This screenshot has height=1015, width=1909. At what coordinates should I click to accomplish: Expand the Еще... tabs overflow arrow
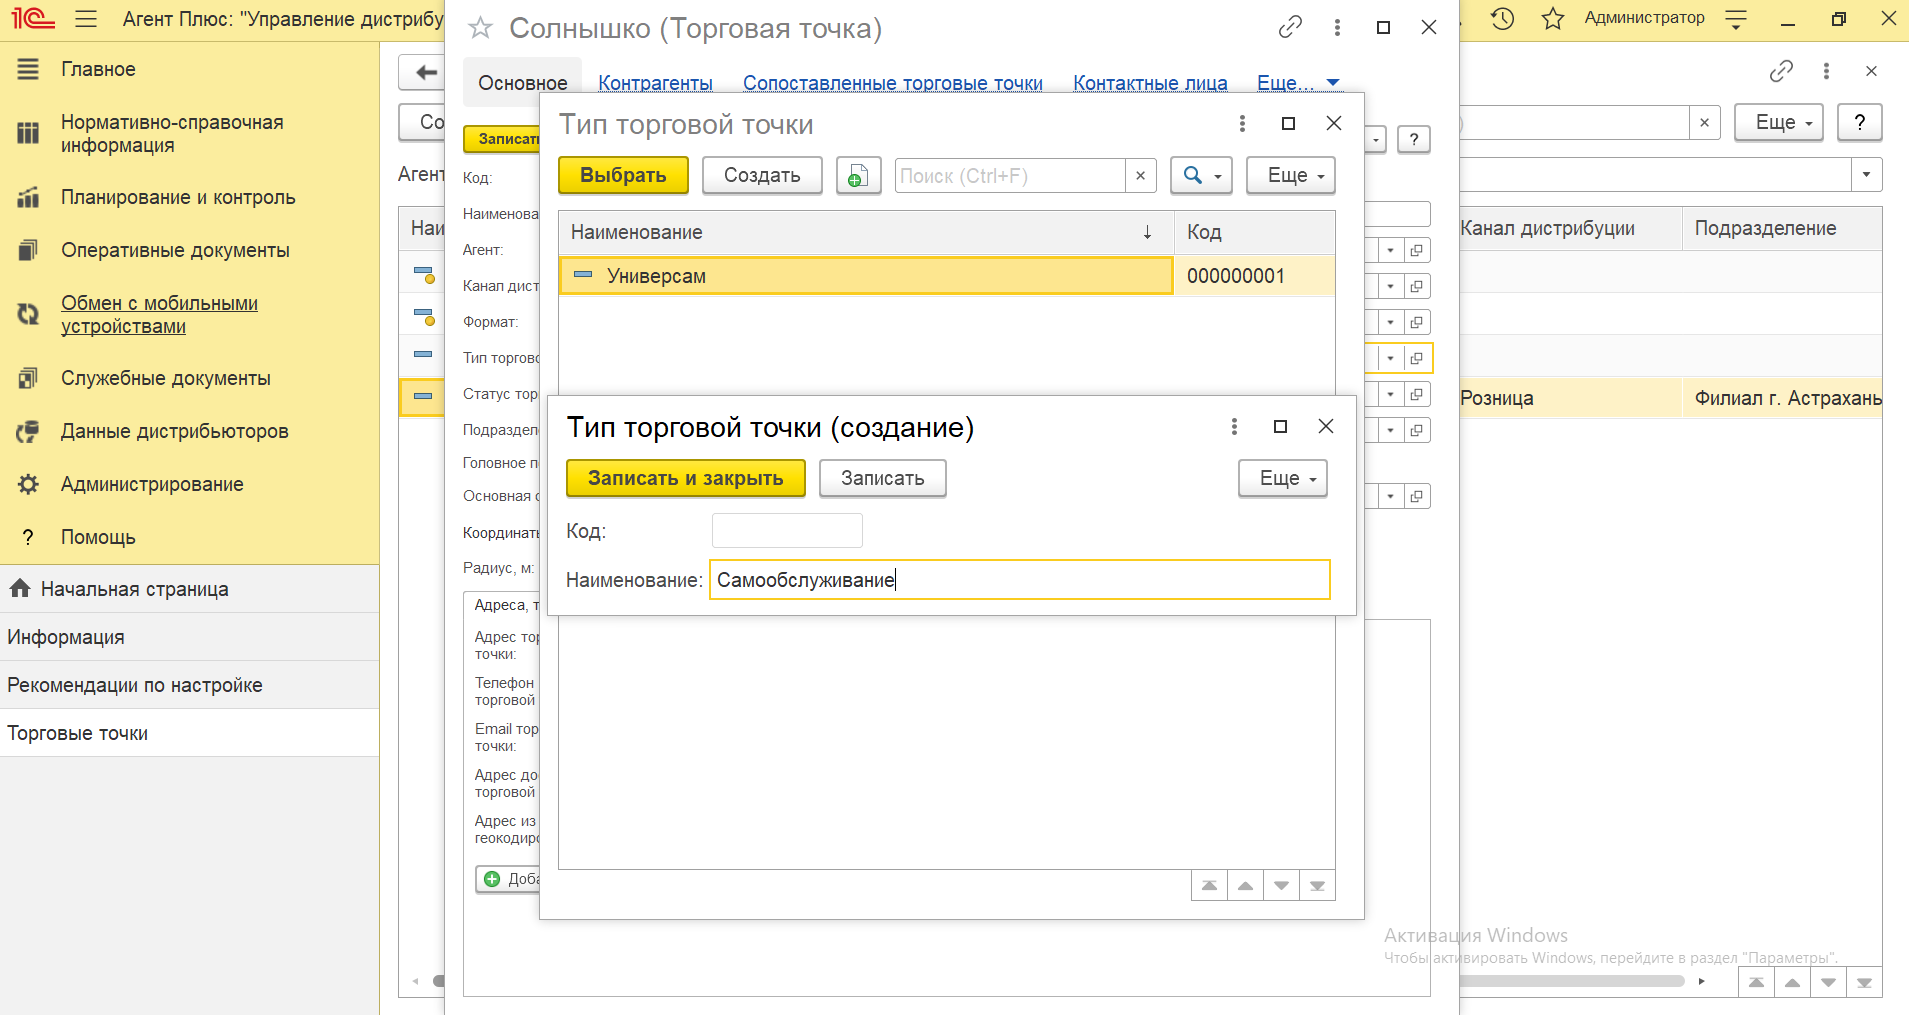1332,83
